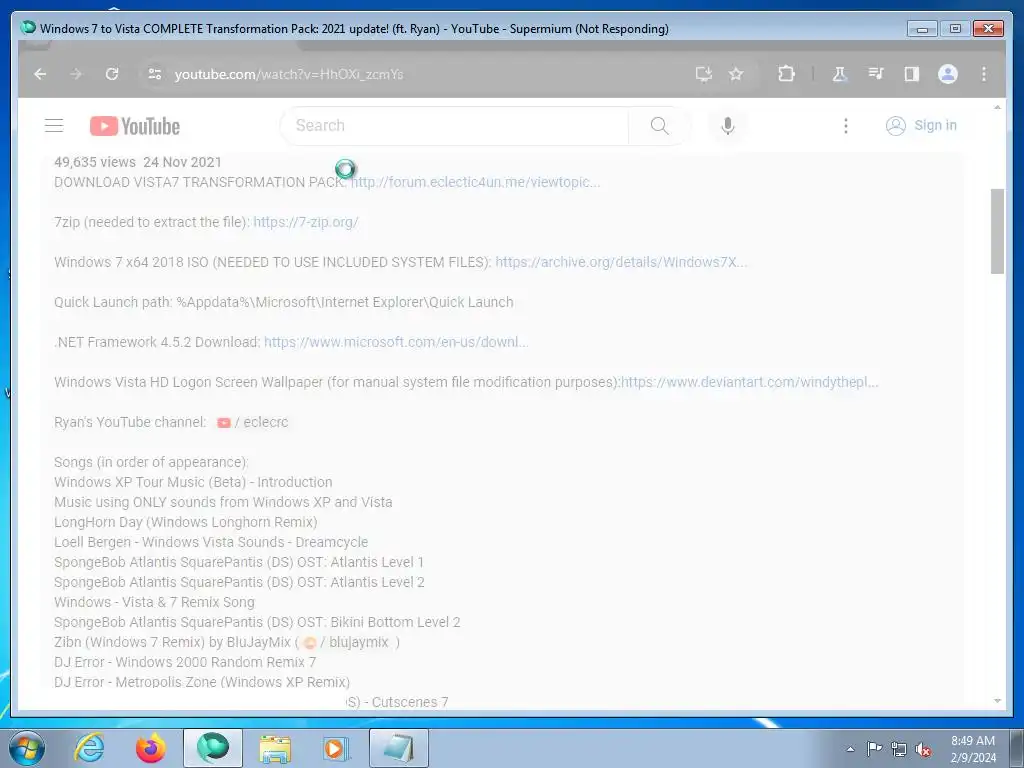1024x768 pixels.
Task: Click the '49,635 views 24 Nov 2021' text
Action: [138, 162]
